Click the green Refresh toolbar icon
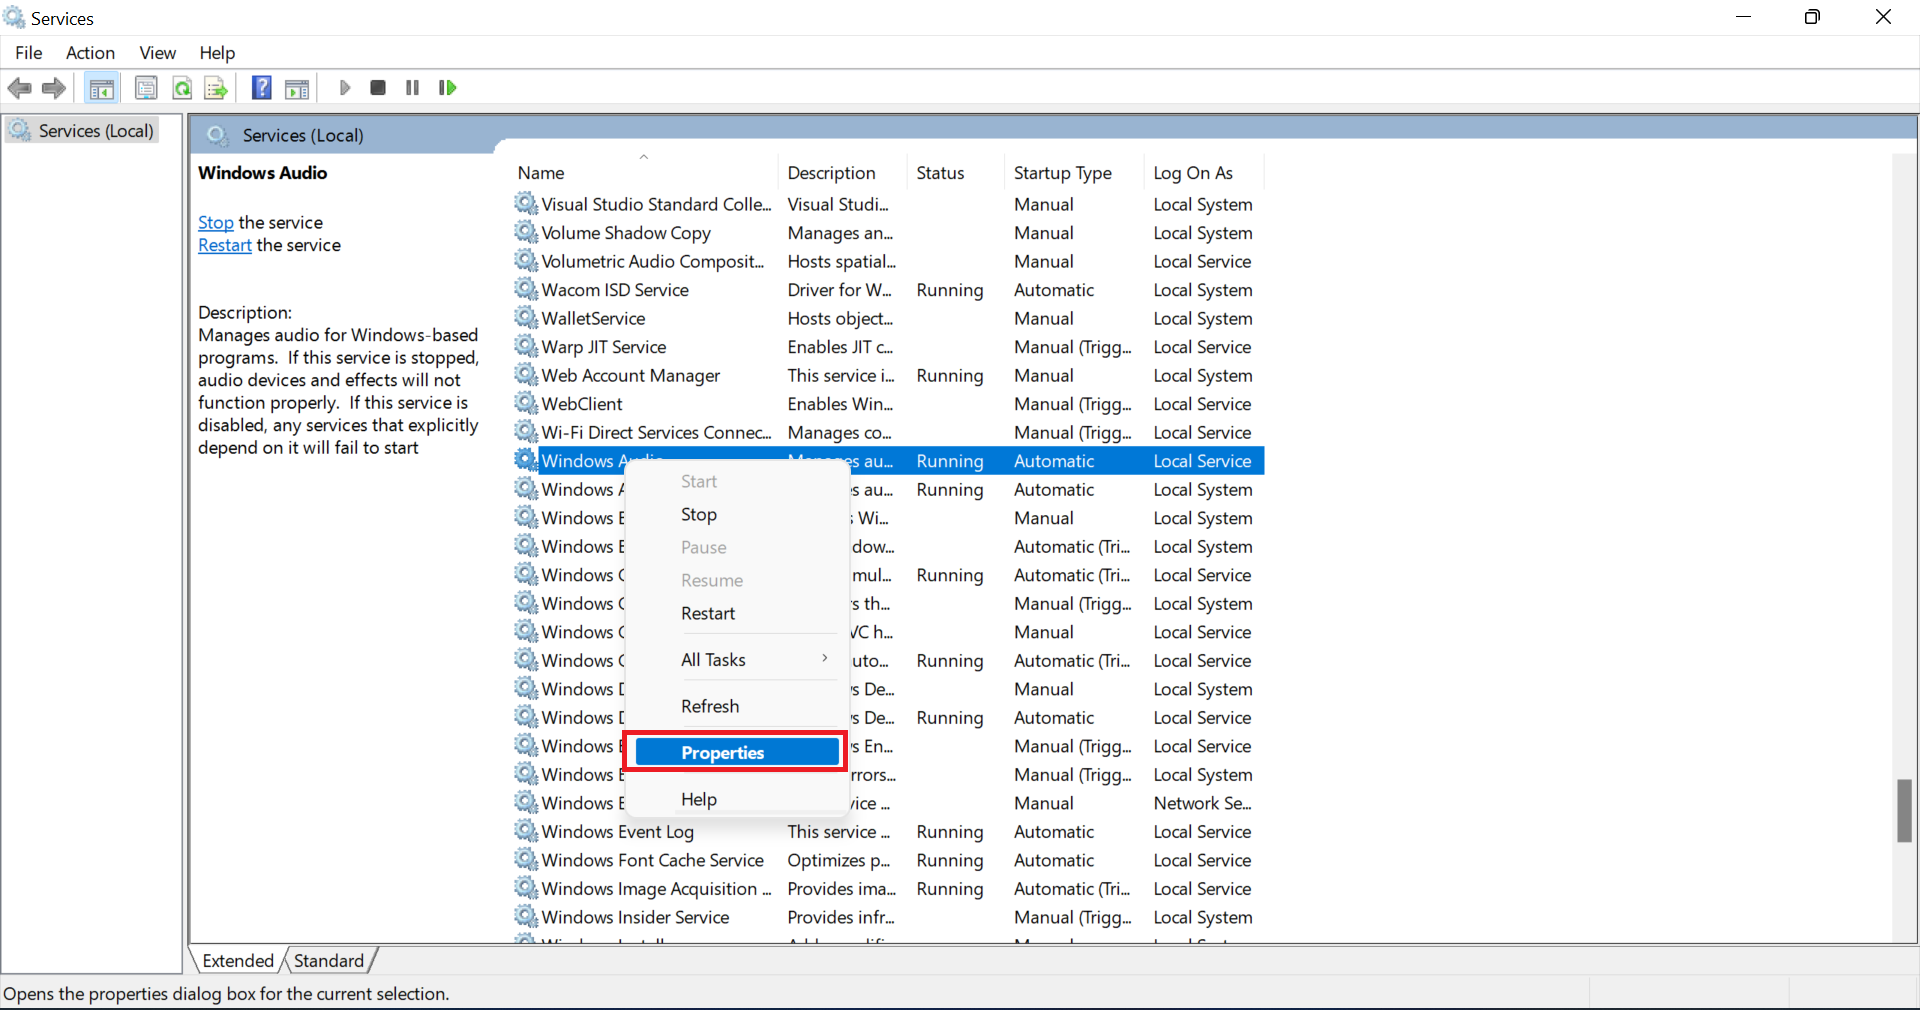This screenshot has width=1920, height=1010. coord(182,88)
